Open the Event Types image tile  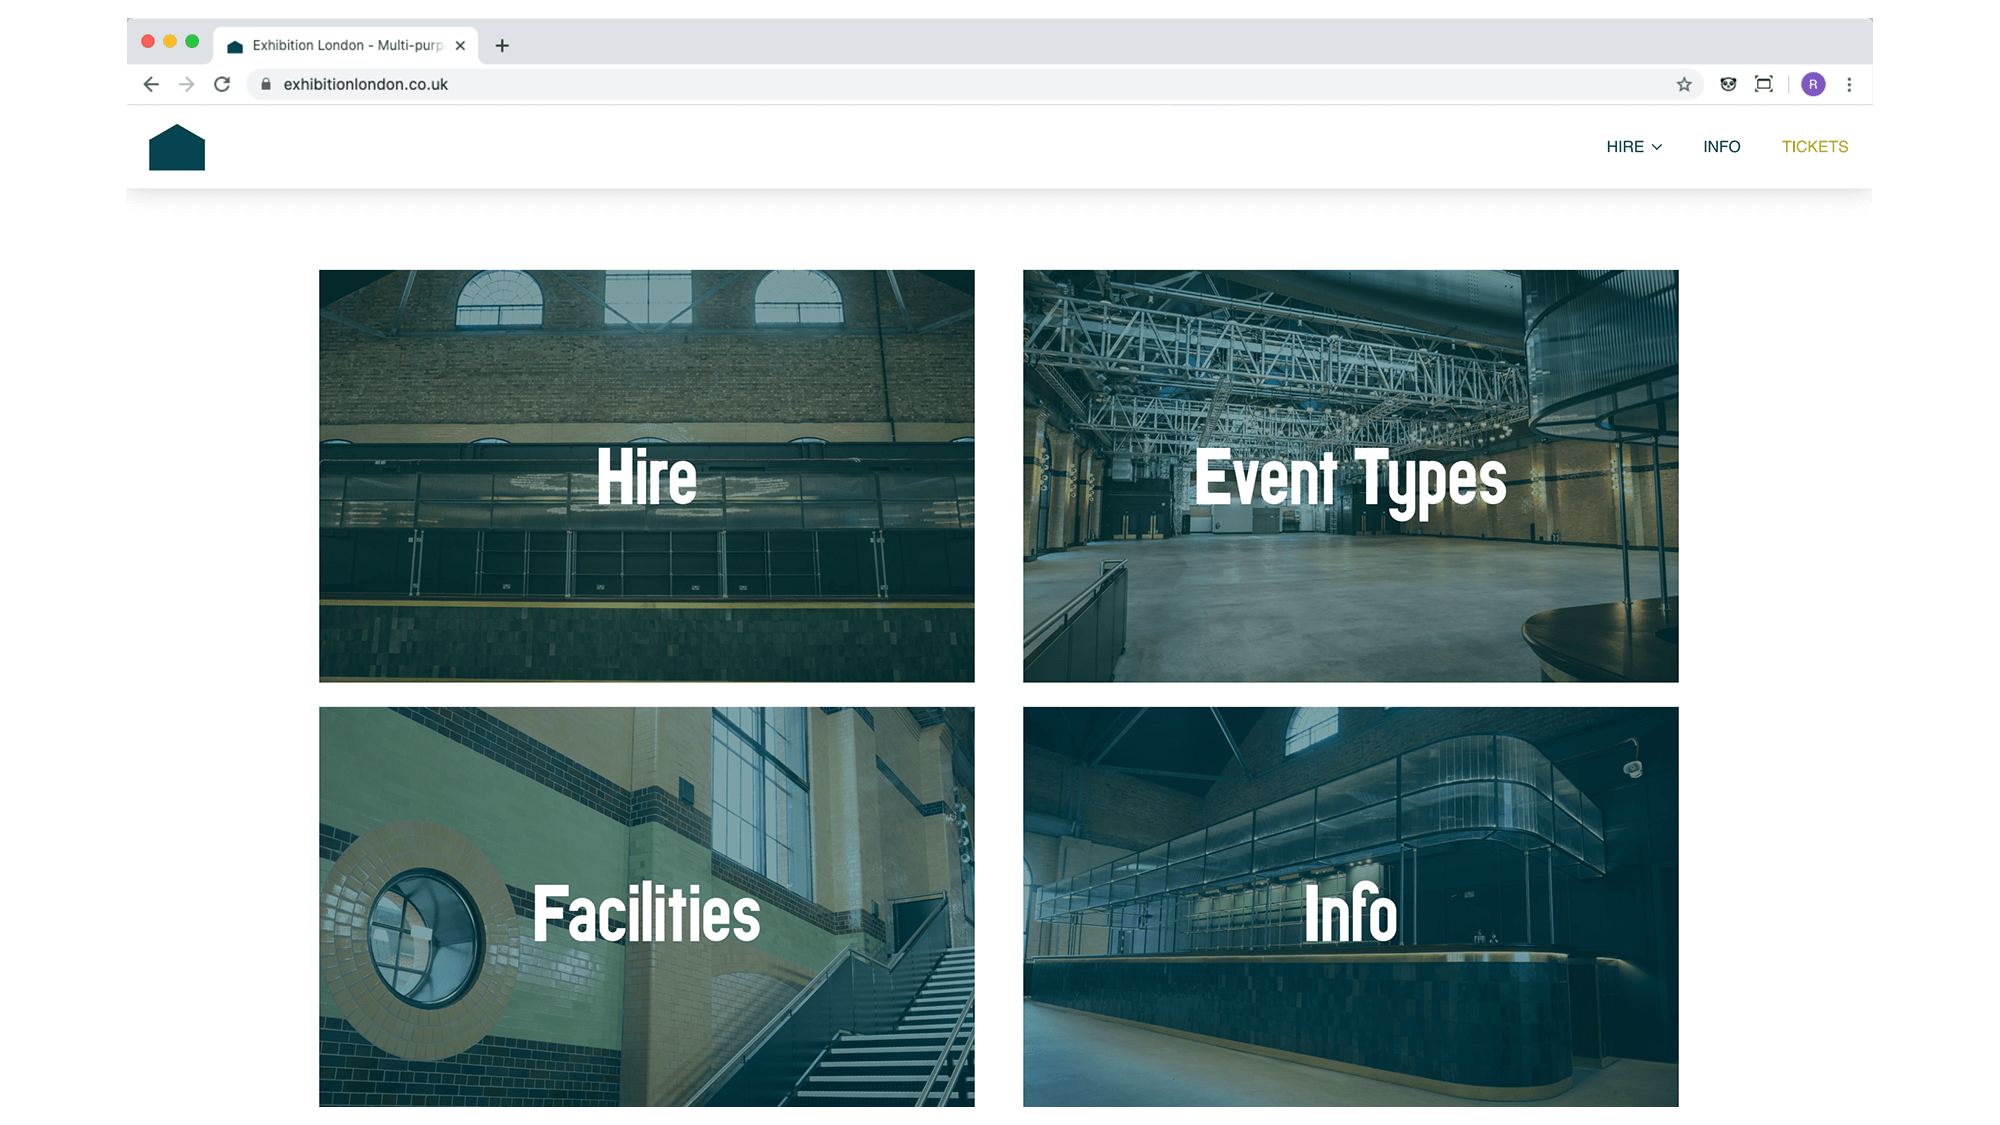pos(1350,476)
